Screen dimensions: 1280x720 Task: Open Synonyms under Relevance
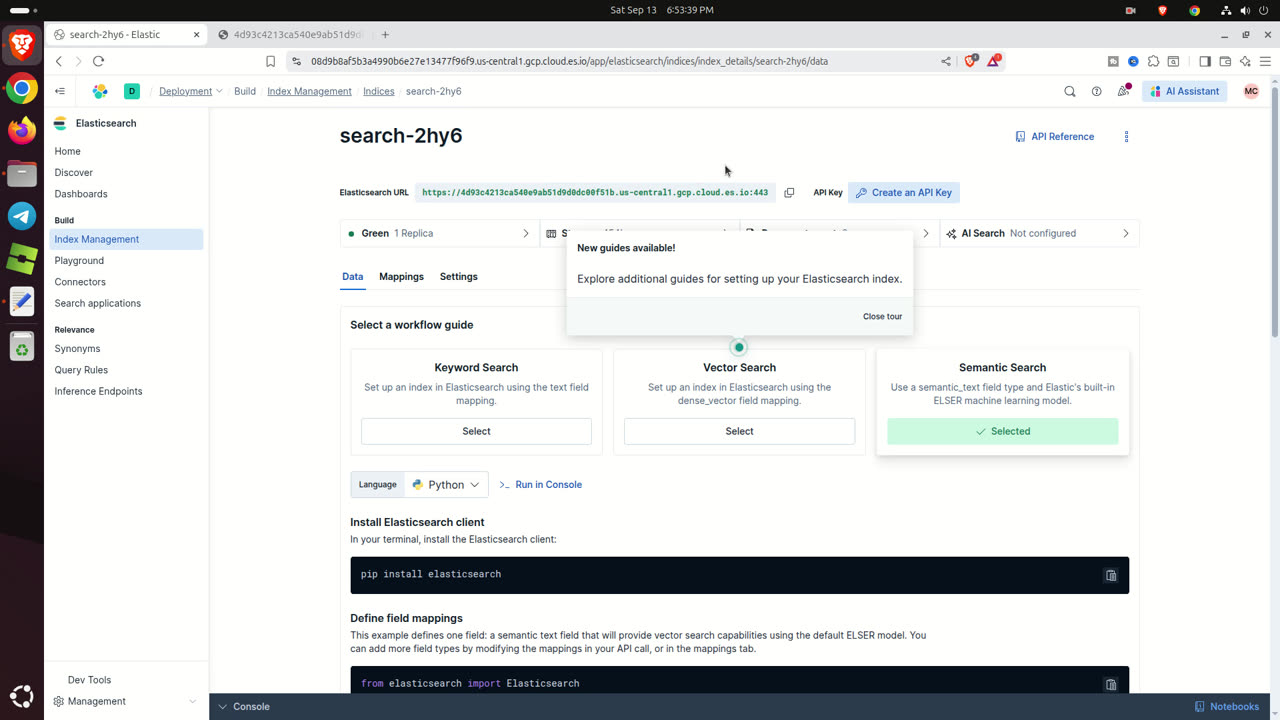coord(77,348)
